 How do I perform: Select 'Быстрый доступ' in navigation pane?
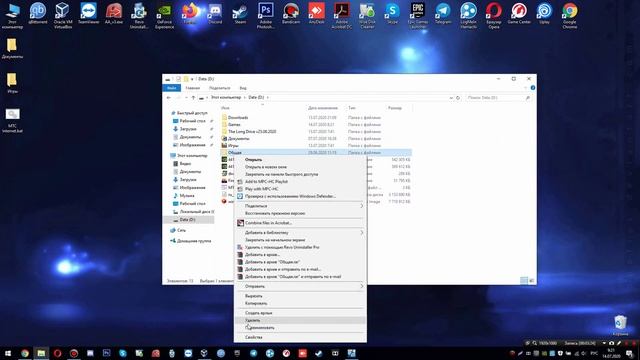tap(189, 113)
